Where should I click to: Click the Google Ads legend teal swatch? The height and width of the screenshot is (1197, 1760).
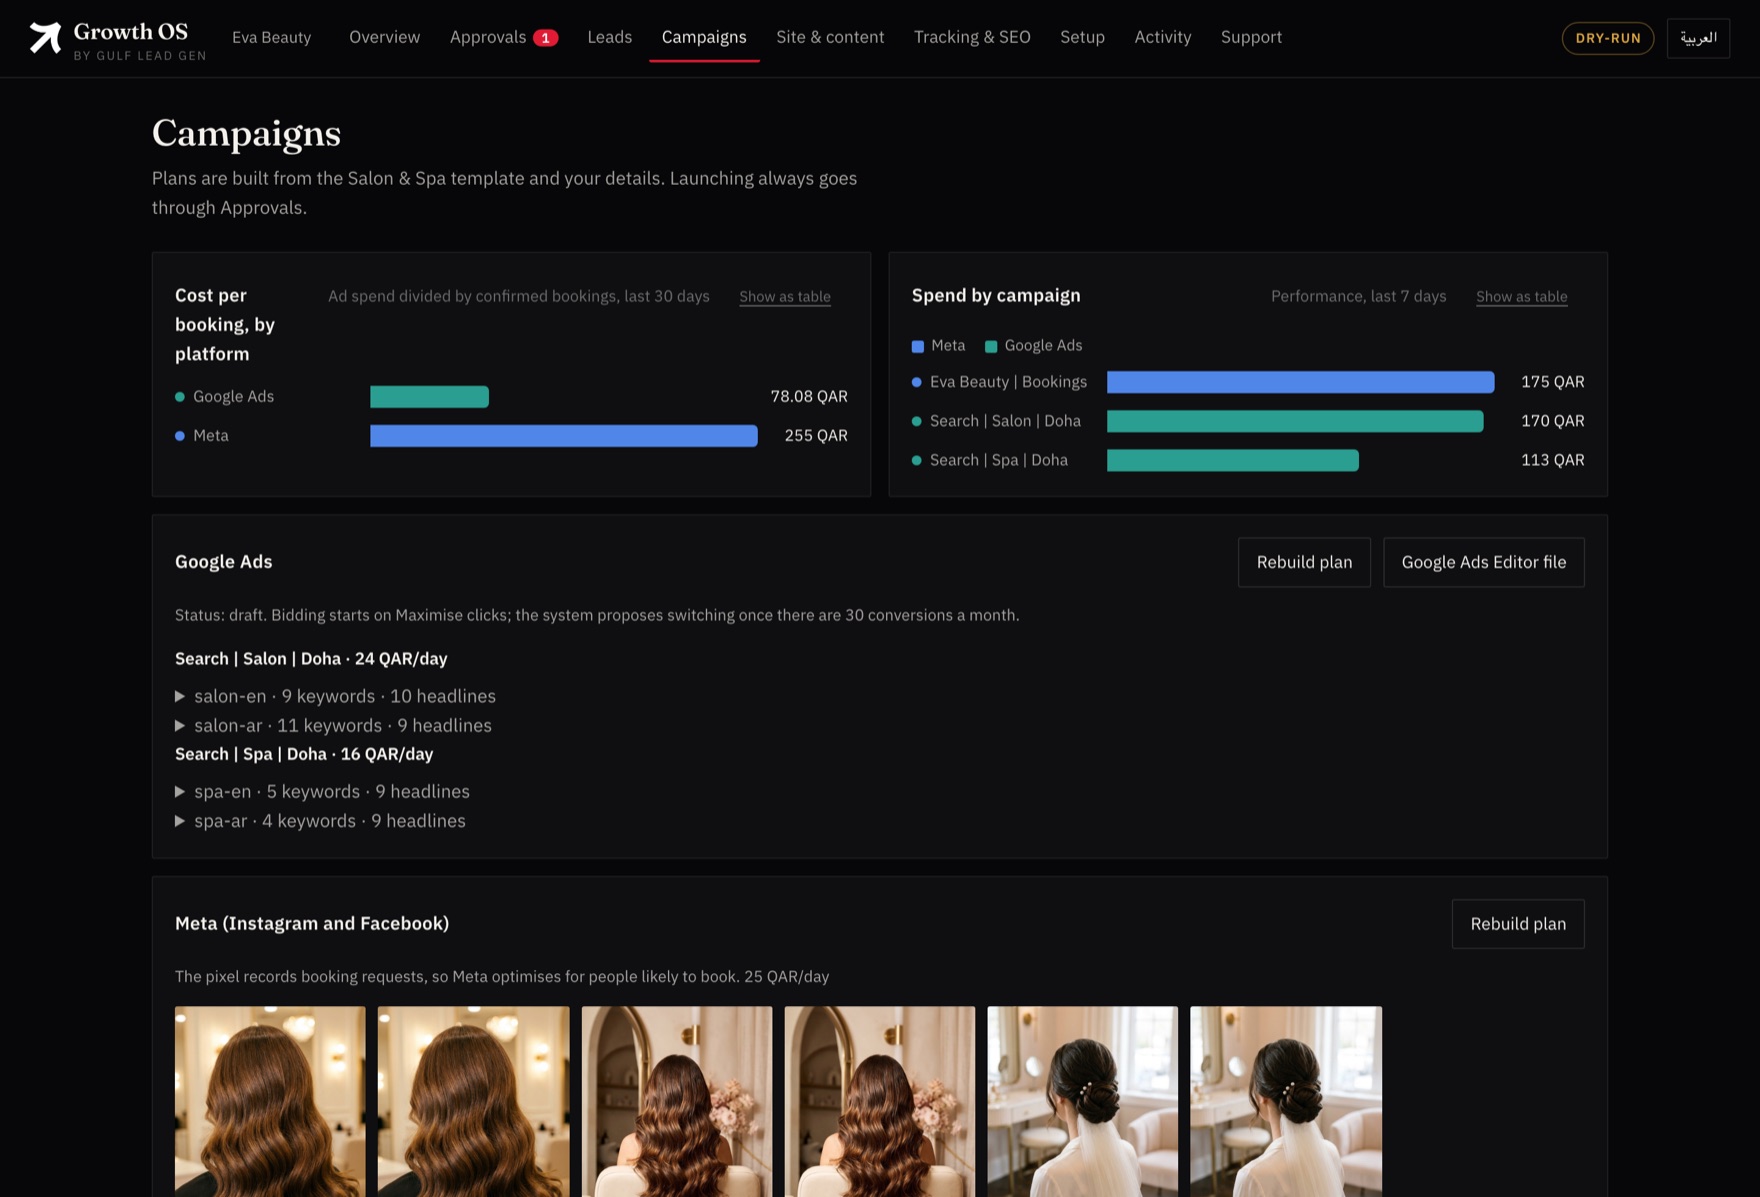point(991,346)
